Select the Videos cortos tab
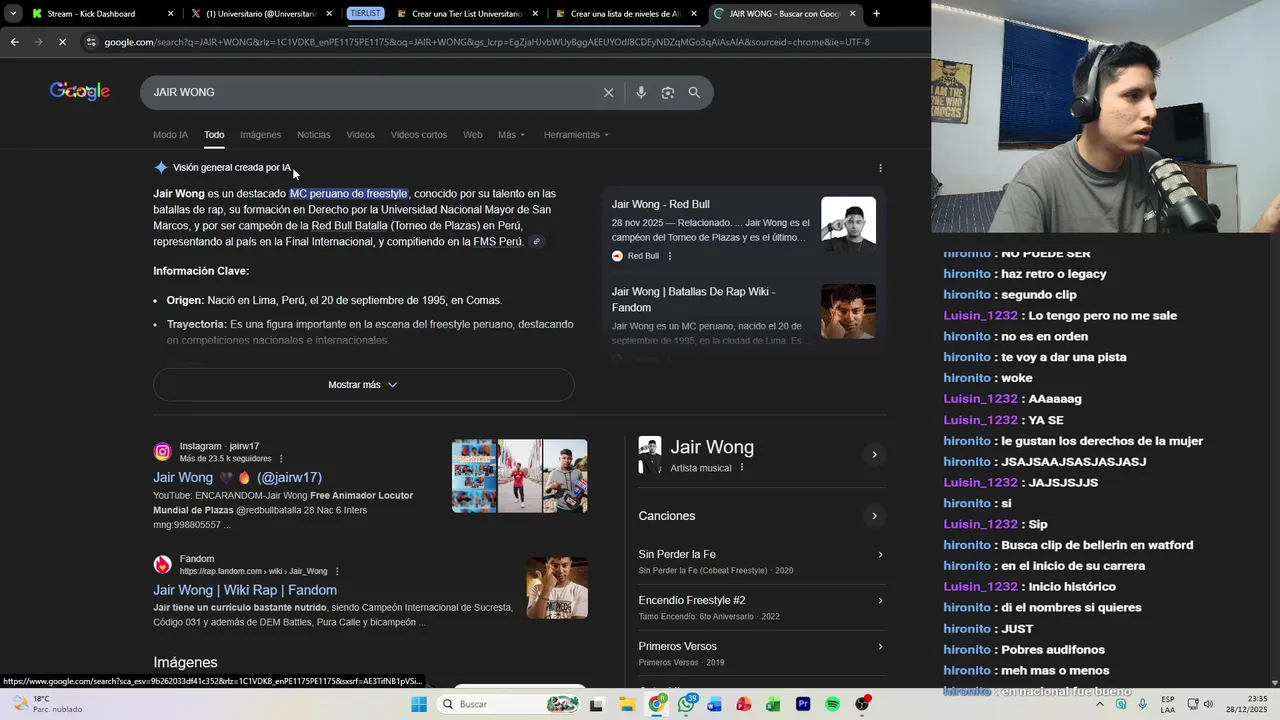 (419, 135)
